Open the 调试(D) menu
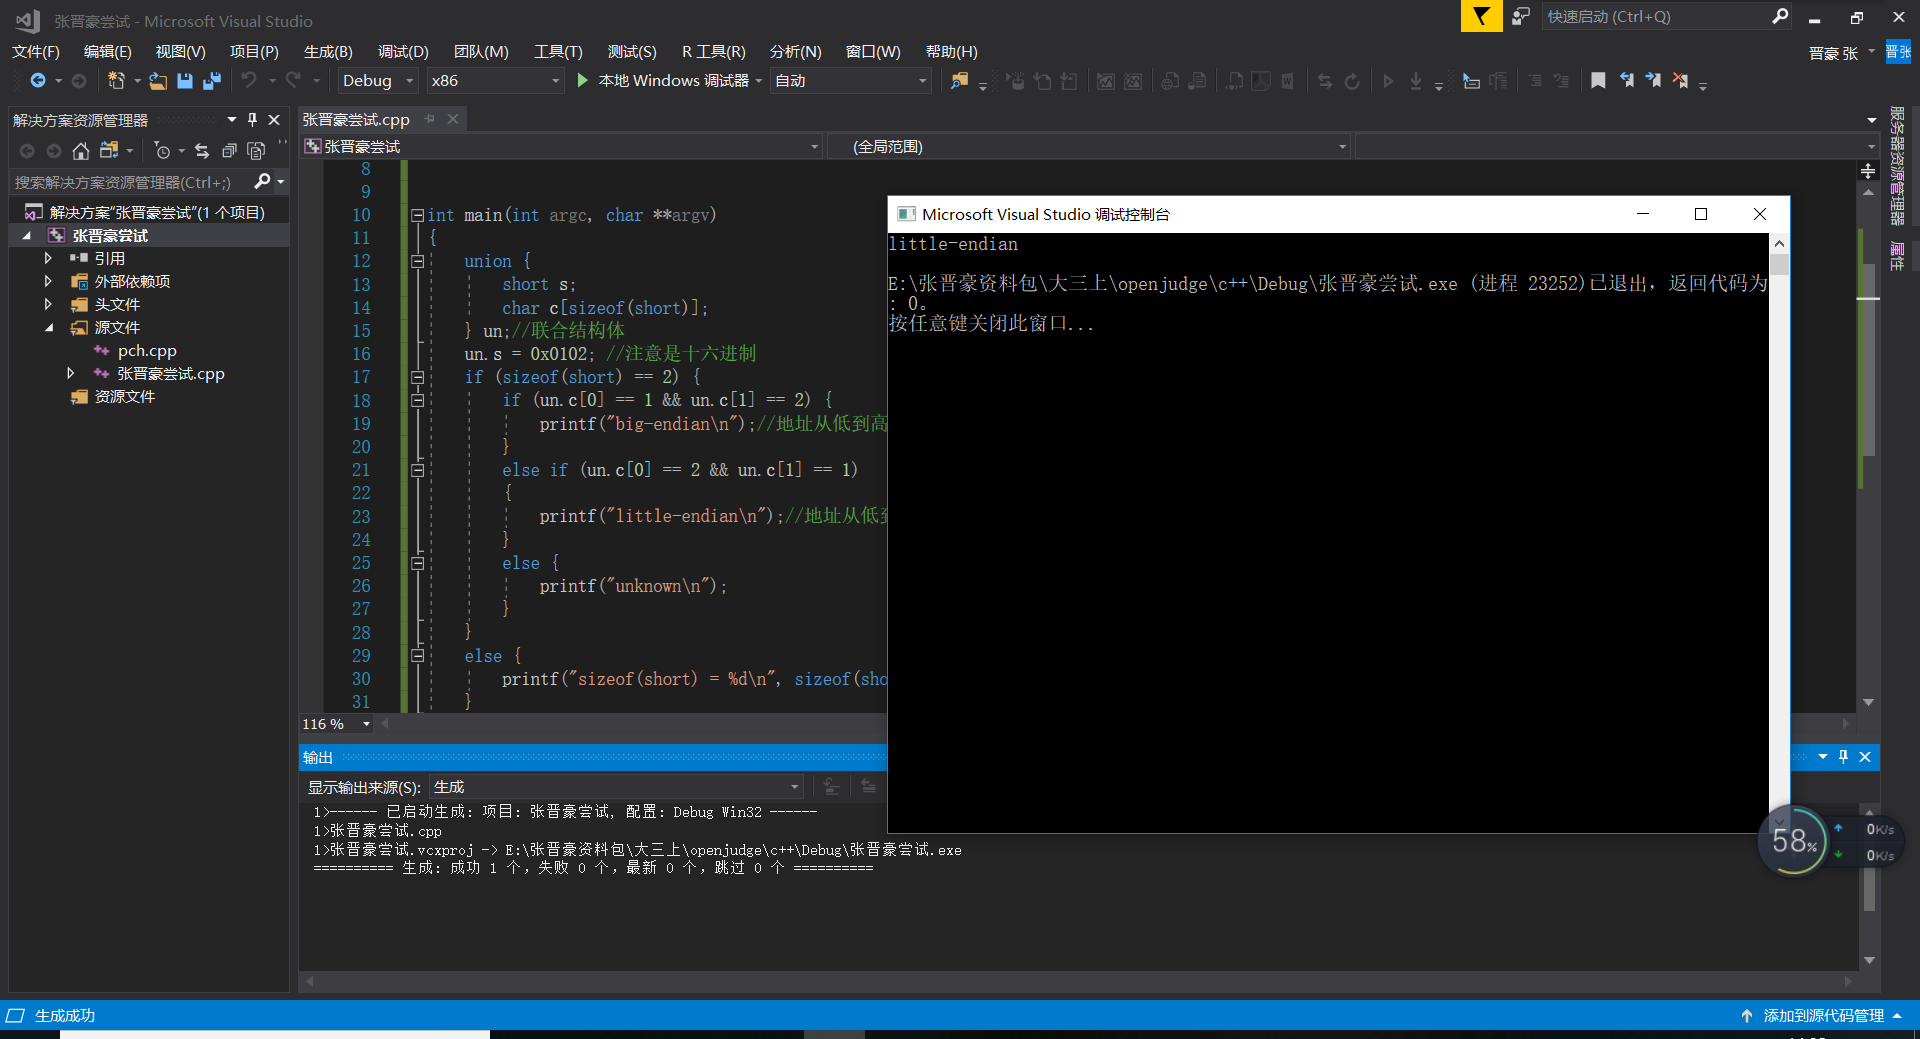1920x1039 pixels. coord(403,52)
